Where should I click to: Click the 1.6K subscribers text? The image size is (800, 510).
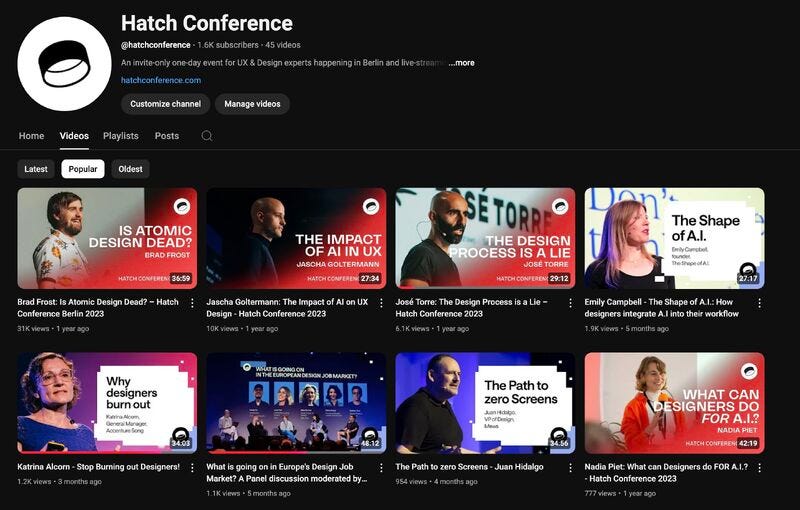click(228, 45)
